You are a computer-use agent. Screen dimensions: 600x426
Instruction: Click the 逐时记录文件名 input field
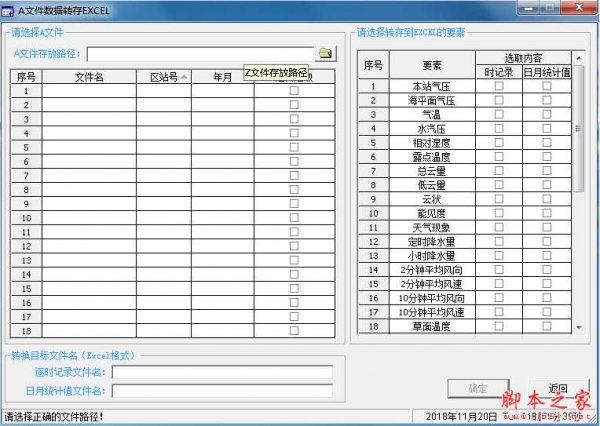tap(222, 372)
